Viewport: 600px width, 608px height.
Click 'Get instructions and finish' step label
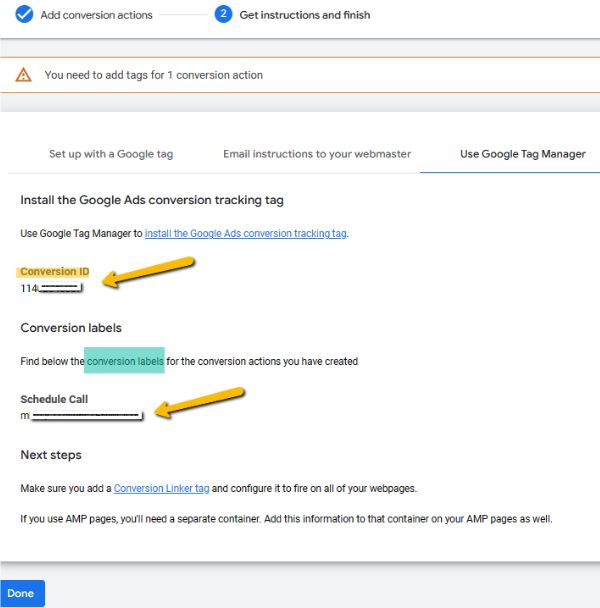pyautogui.click(x=305, y=15)
